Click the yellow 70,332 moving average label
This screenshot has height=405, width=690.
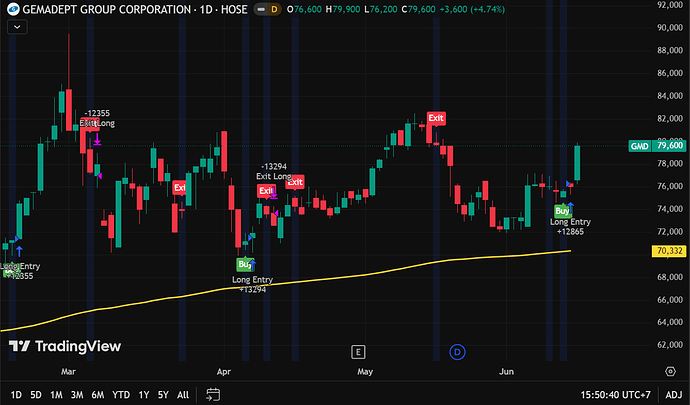(x=669, y=251)
